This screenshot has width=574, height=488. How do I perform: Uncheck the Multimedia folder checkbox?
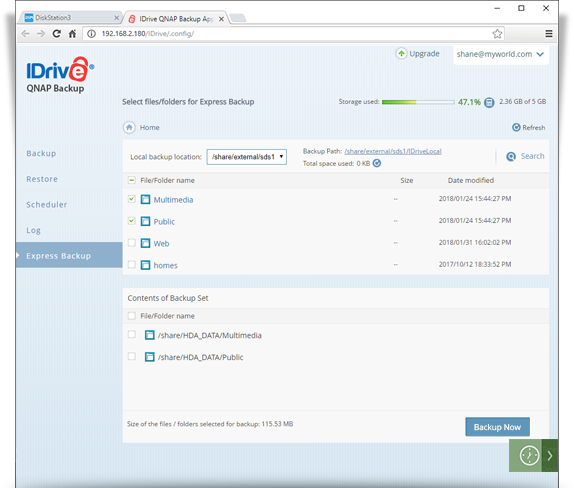coord(131,199)
